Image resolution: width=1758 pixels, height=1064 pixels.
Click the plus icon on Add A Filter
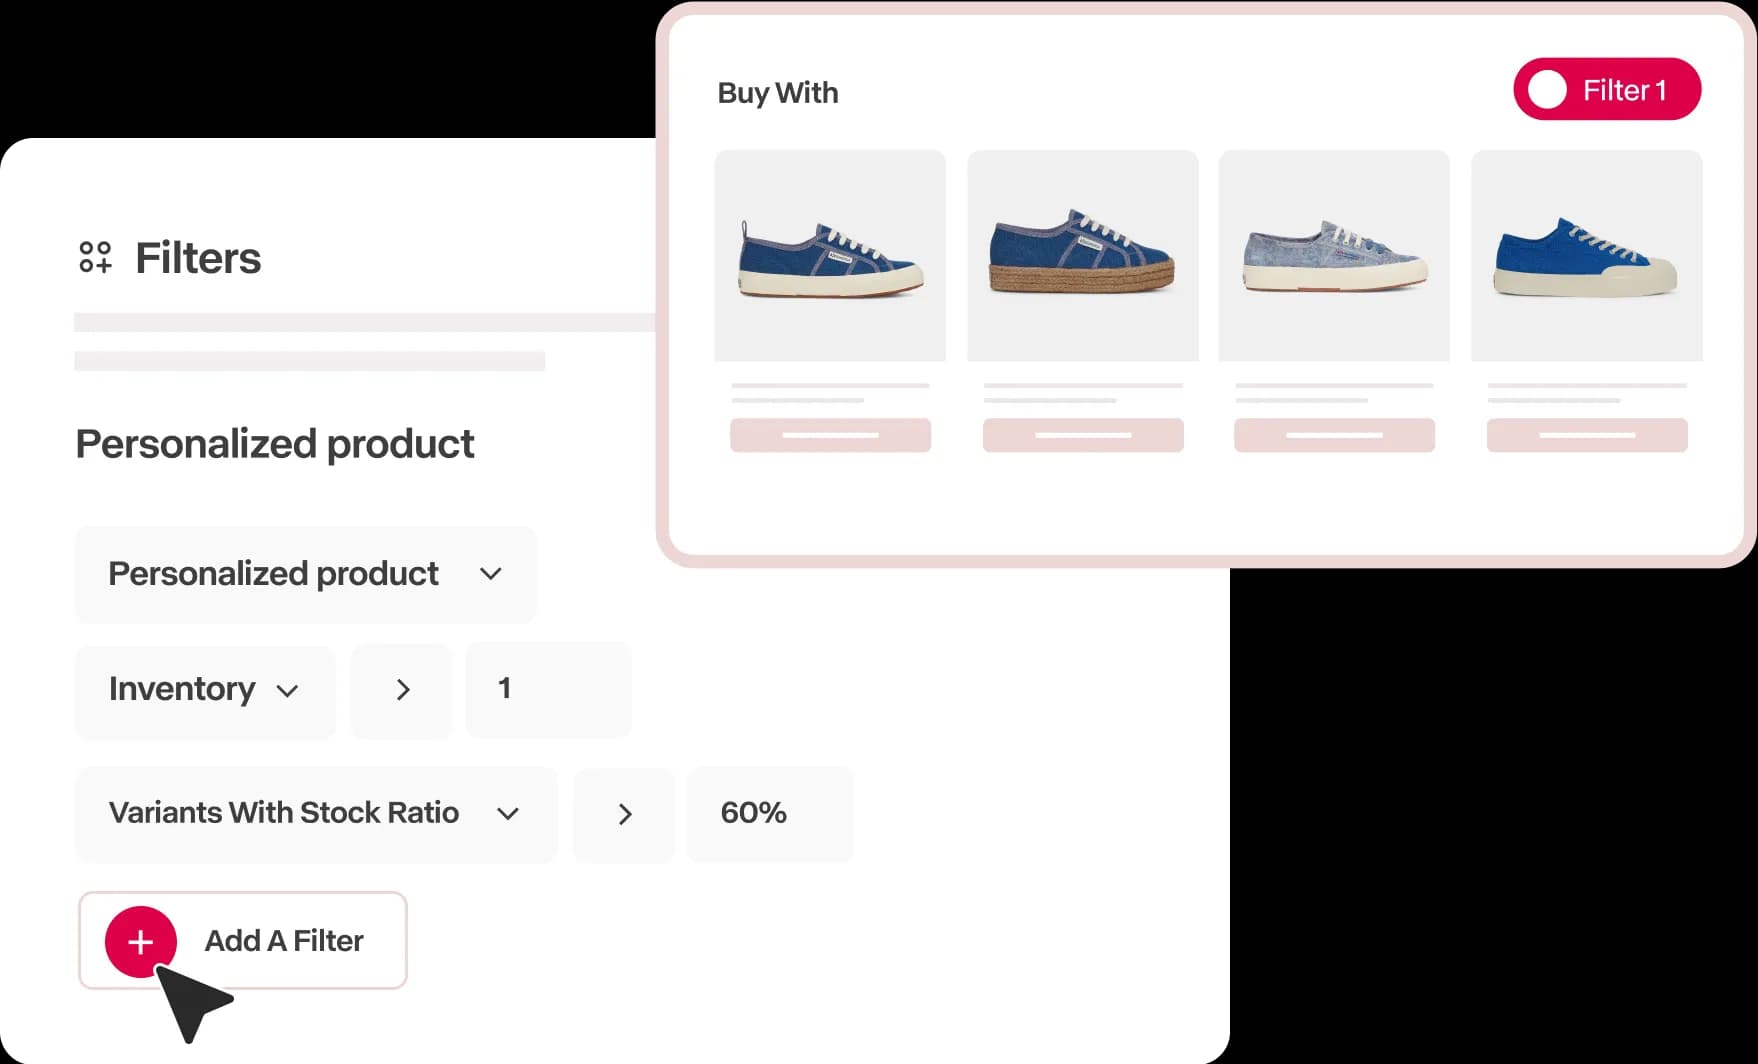pyautogui.click(x=140, y=941)
